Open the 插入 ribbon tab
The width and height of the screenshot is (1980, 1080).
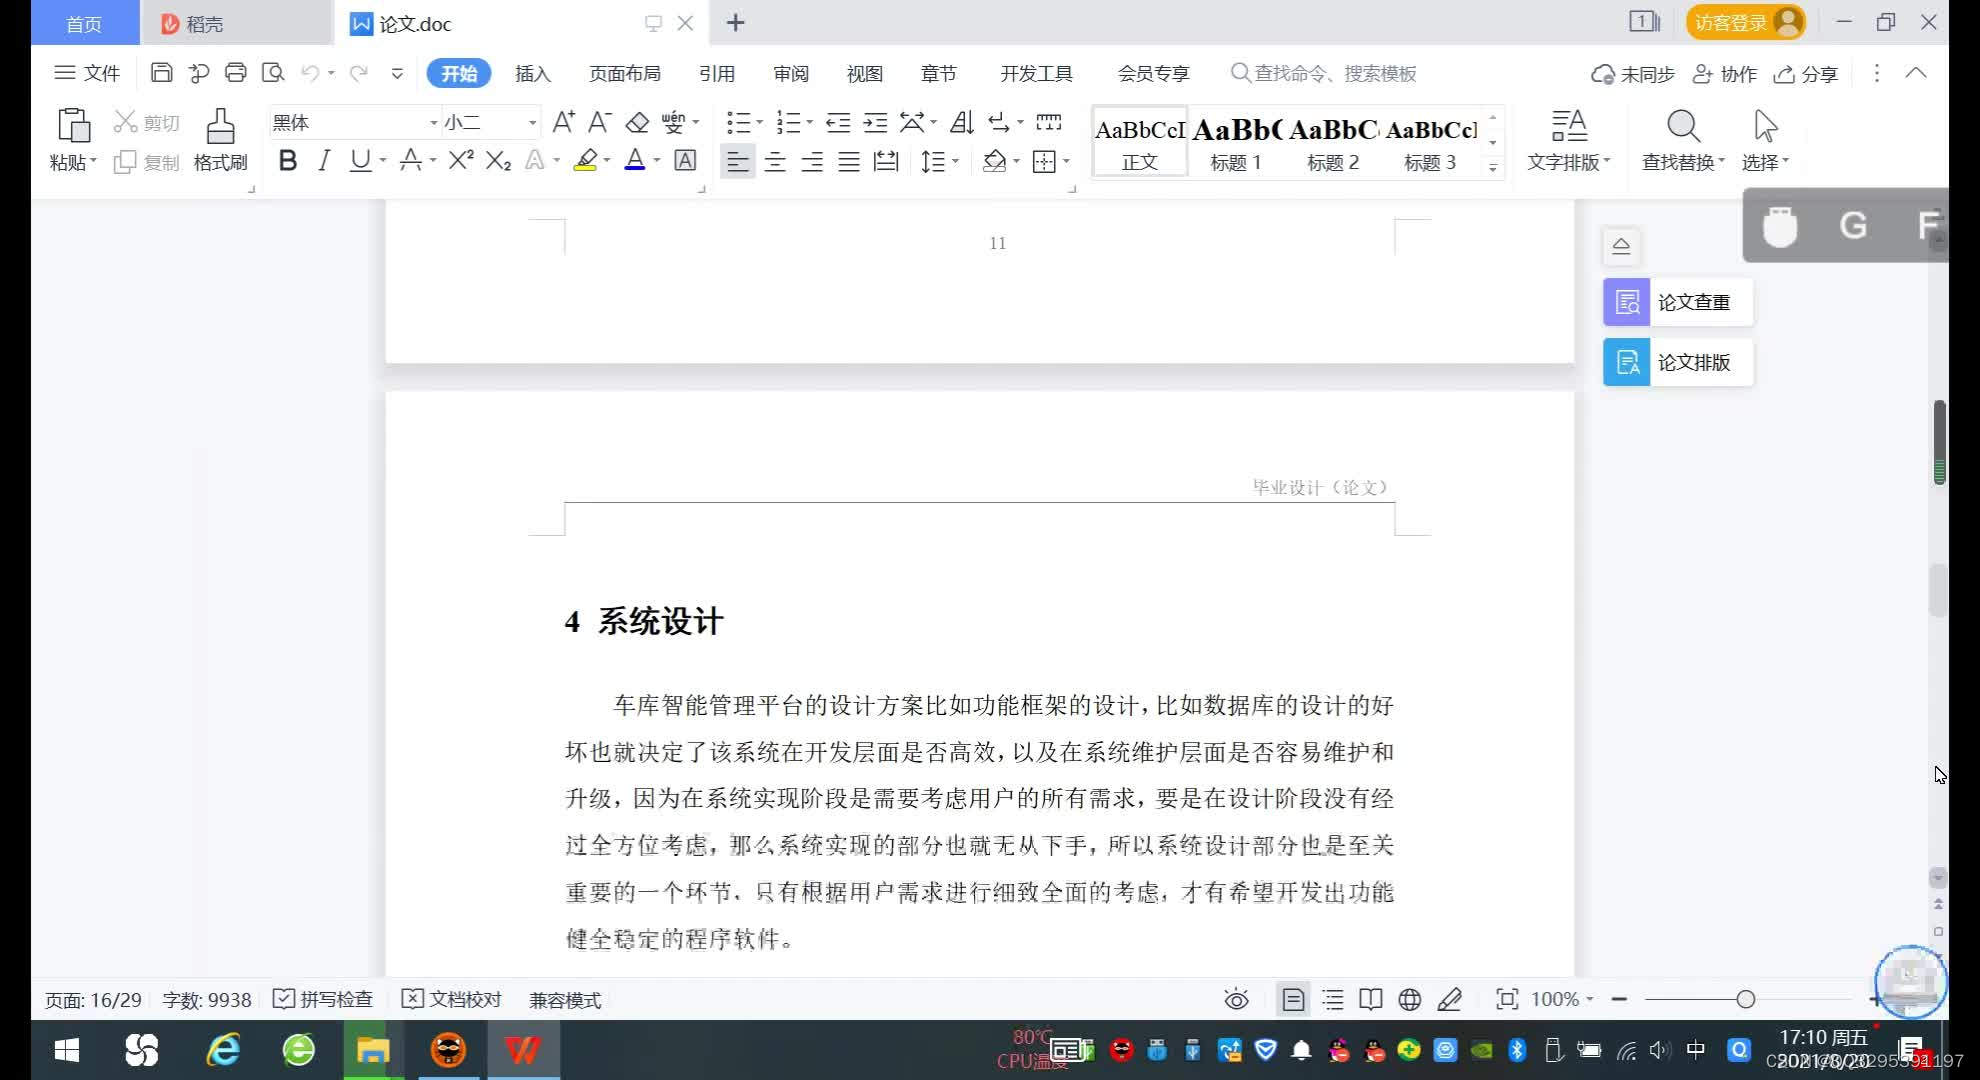(533, 74)
